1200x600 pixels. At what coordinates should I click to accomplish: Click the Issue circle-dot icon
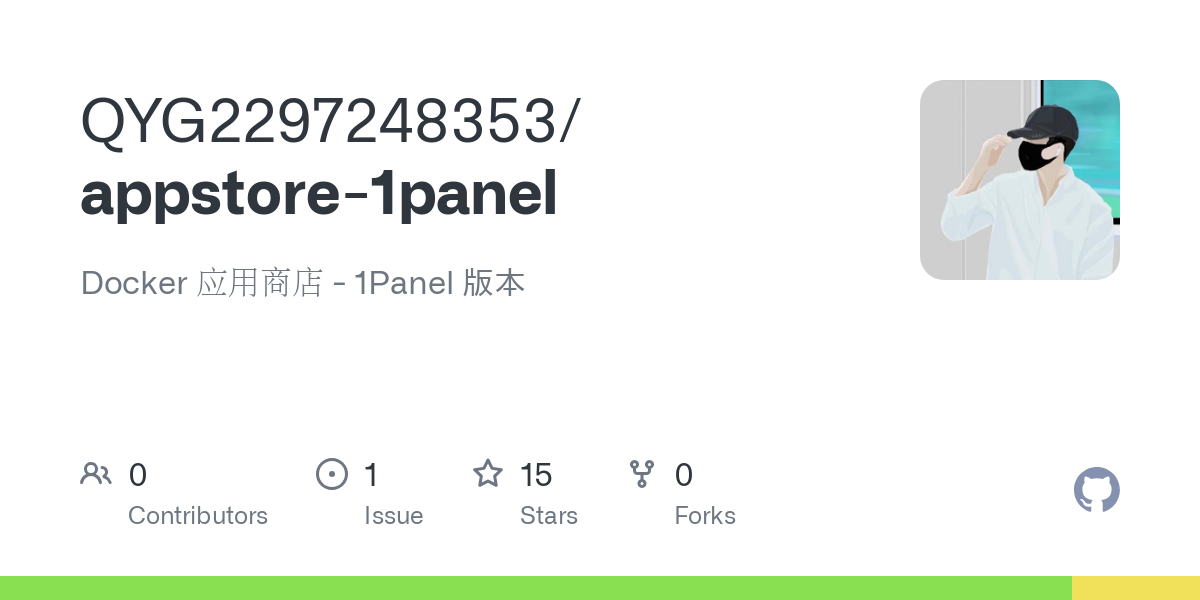pyautogui.click(x=332, y=474)
